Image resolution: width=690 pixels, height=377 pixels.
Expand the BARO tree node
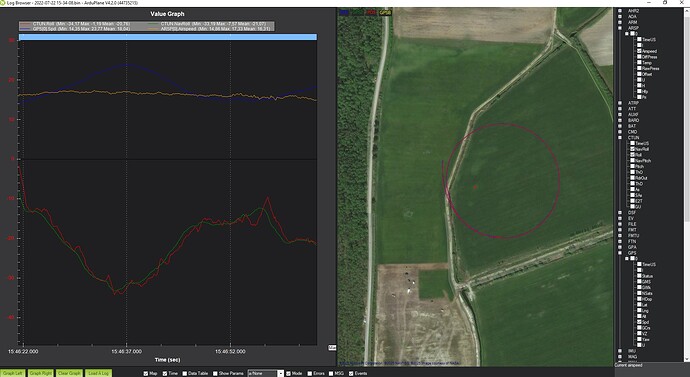click(620, 120)
